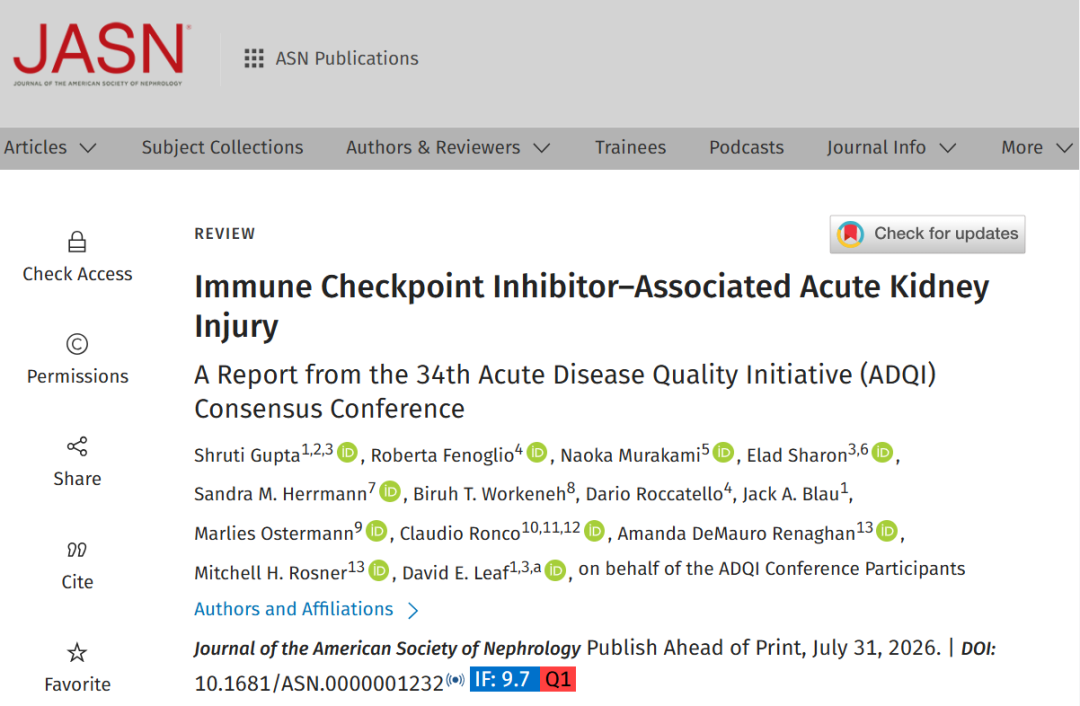Open the Journal Info dropdown

[x=891, y=147]
